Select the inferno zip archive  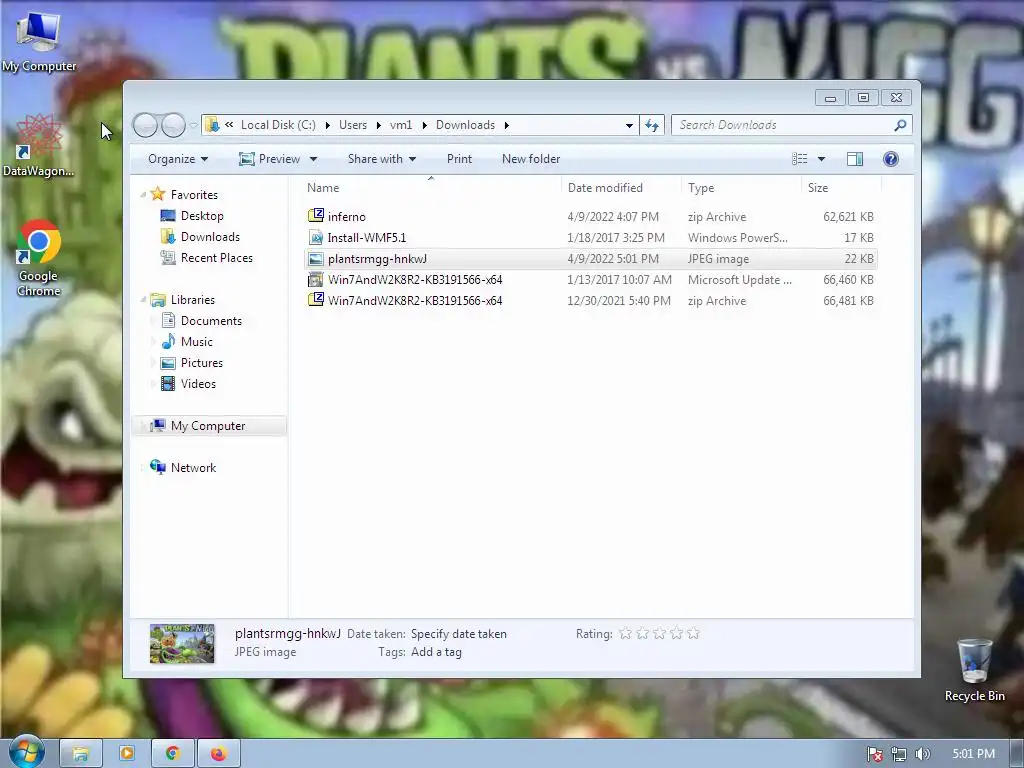tap(591, 216)
